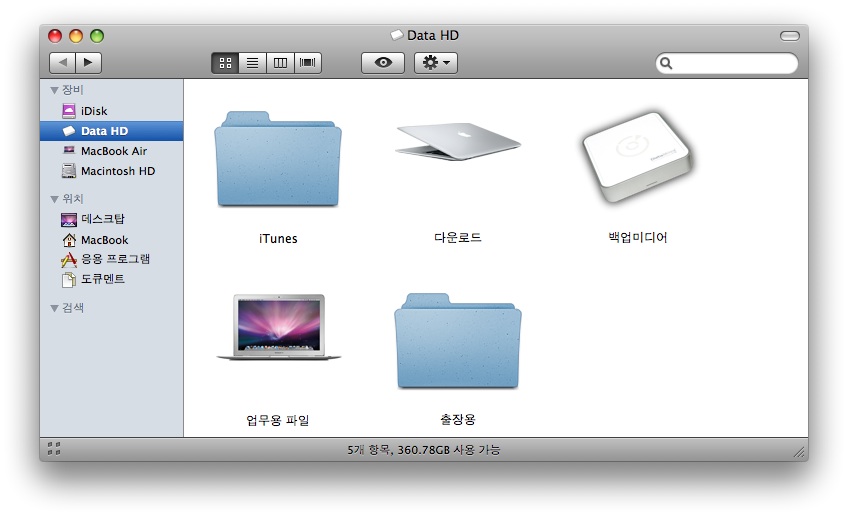This screenshot has height=516, width=848.
Task: Click the 업무용 파일 label text
Action: (x=278, y=420)
